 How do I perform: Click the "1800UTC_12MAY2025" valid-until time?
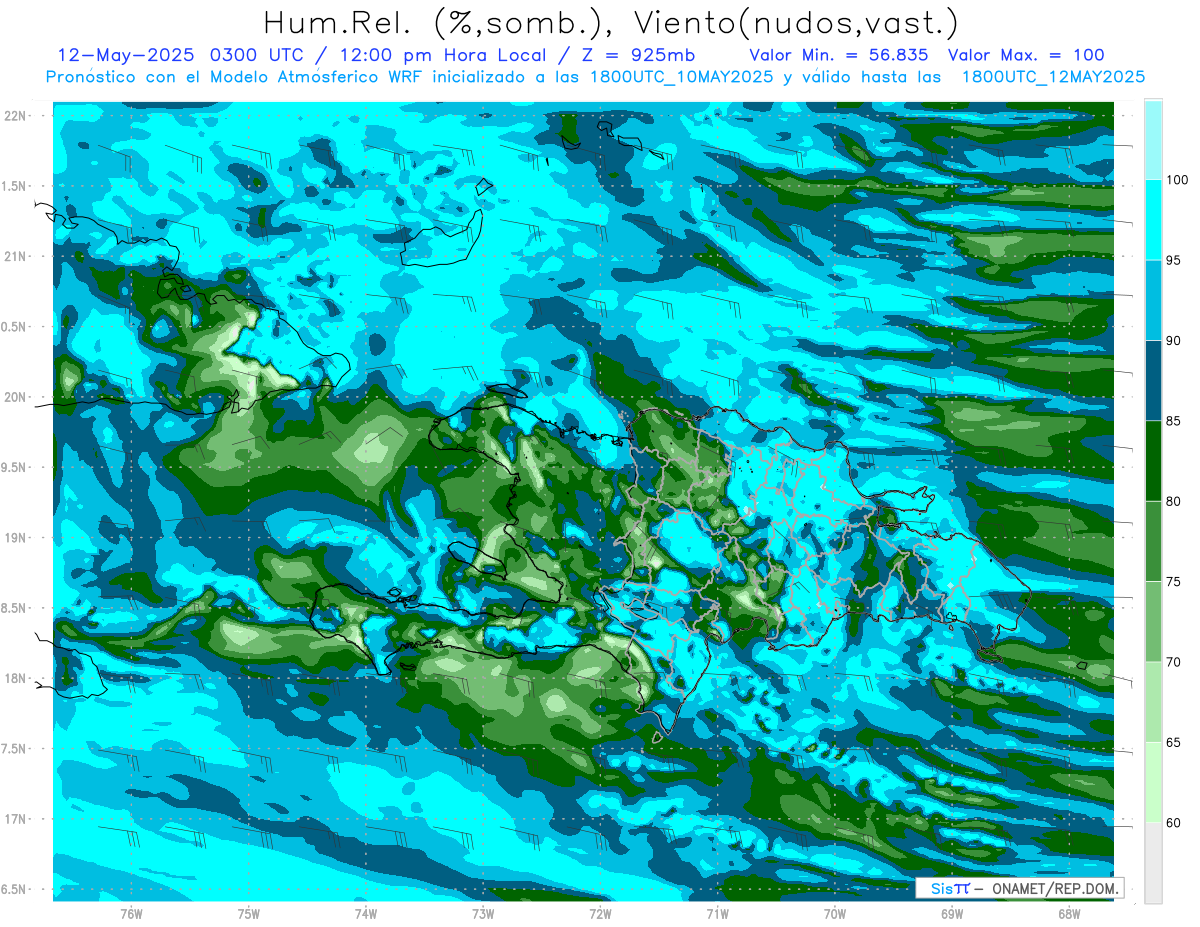point(1053,76)
